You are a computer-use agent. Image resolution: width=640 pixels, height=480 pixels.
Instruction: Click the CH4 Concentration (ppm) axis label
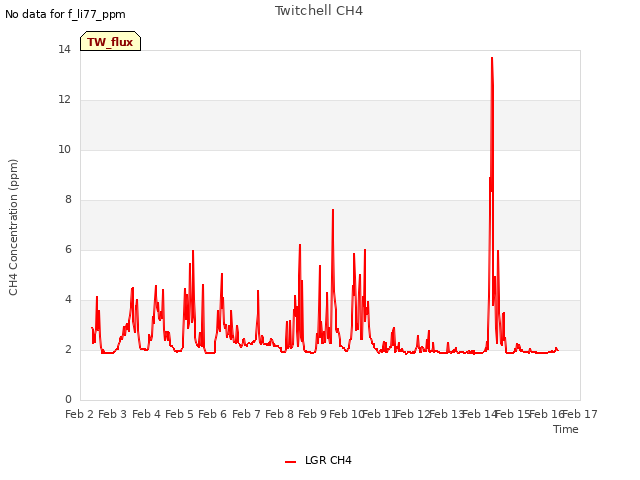pos(13,227)
